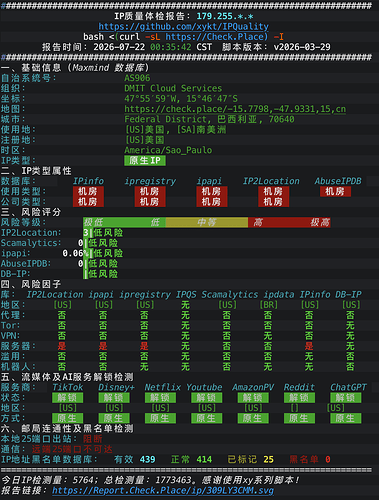Click the Scamalytics 低风险 result

tap(103, 243)
